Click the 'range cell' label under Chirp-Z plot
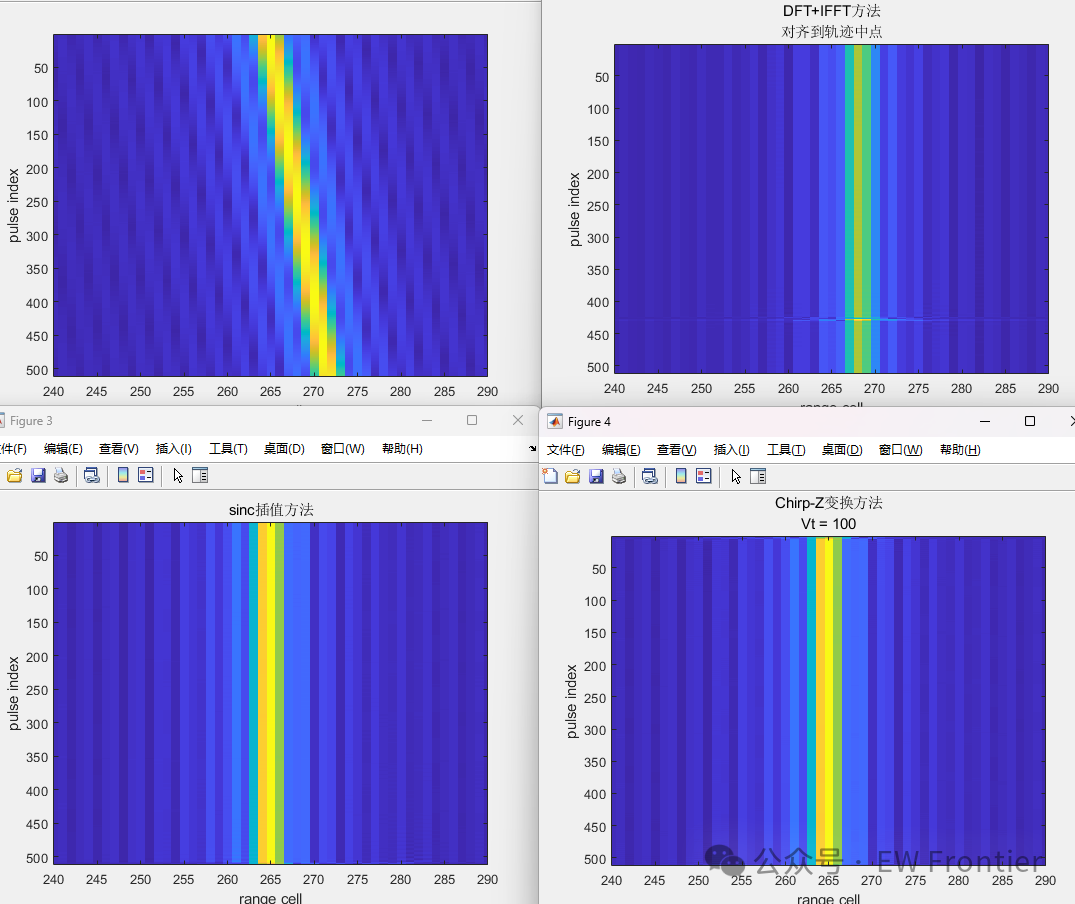The width and height of the screenshot is (1075, 904). (828, 899)
